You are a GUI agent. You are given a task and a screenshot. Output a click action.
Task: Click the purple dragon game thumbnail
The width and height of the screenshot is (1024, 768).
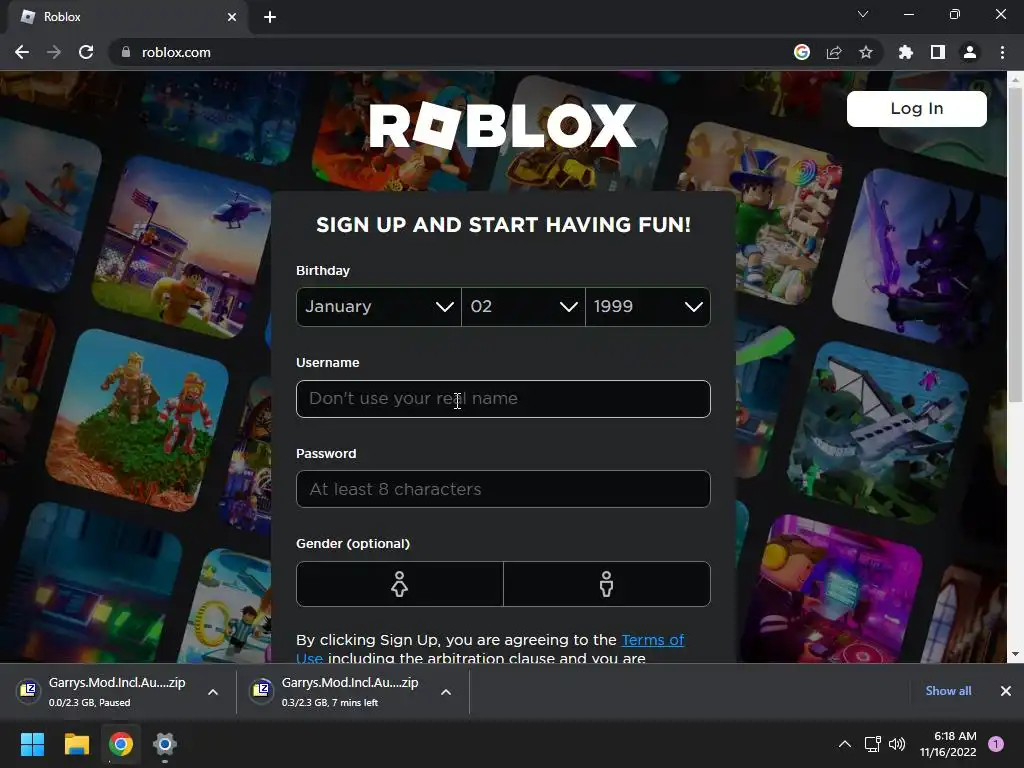coord(921,257)
